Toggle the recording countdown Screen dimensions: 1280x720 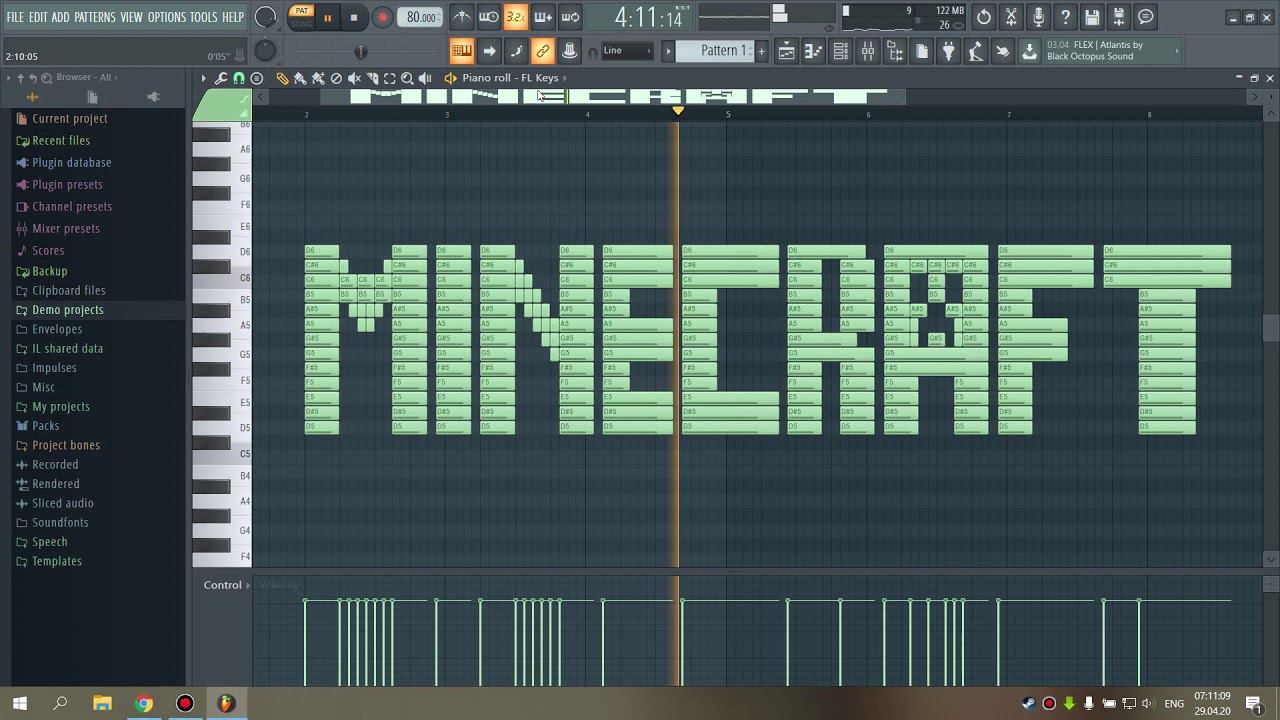[x=515, y=17]
